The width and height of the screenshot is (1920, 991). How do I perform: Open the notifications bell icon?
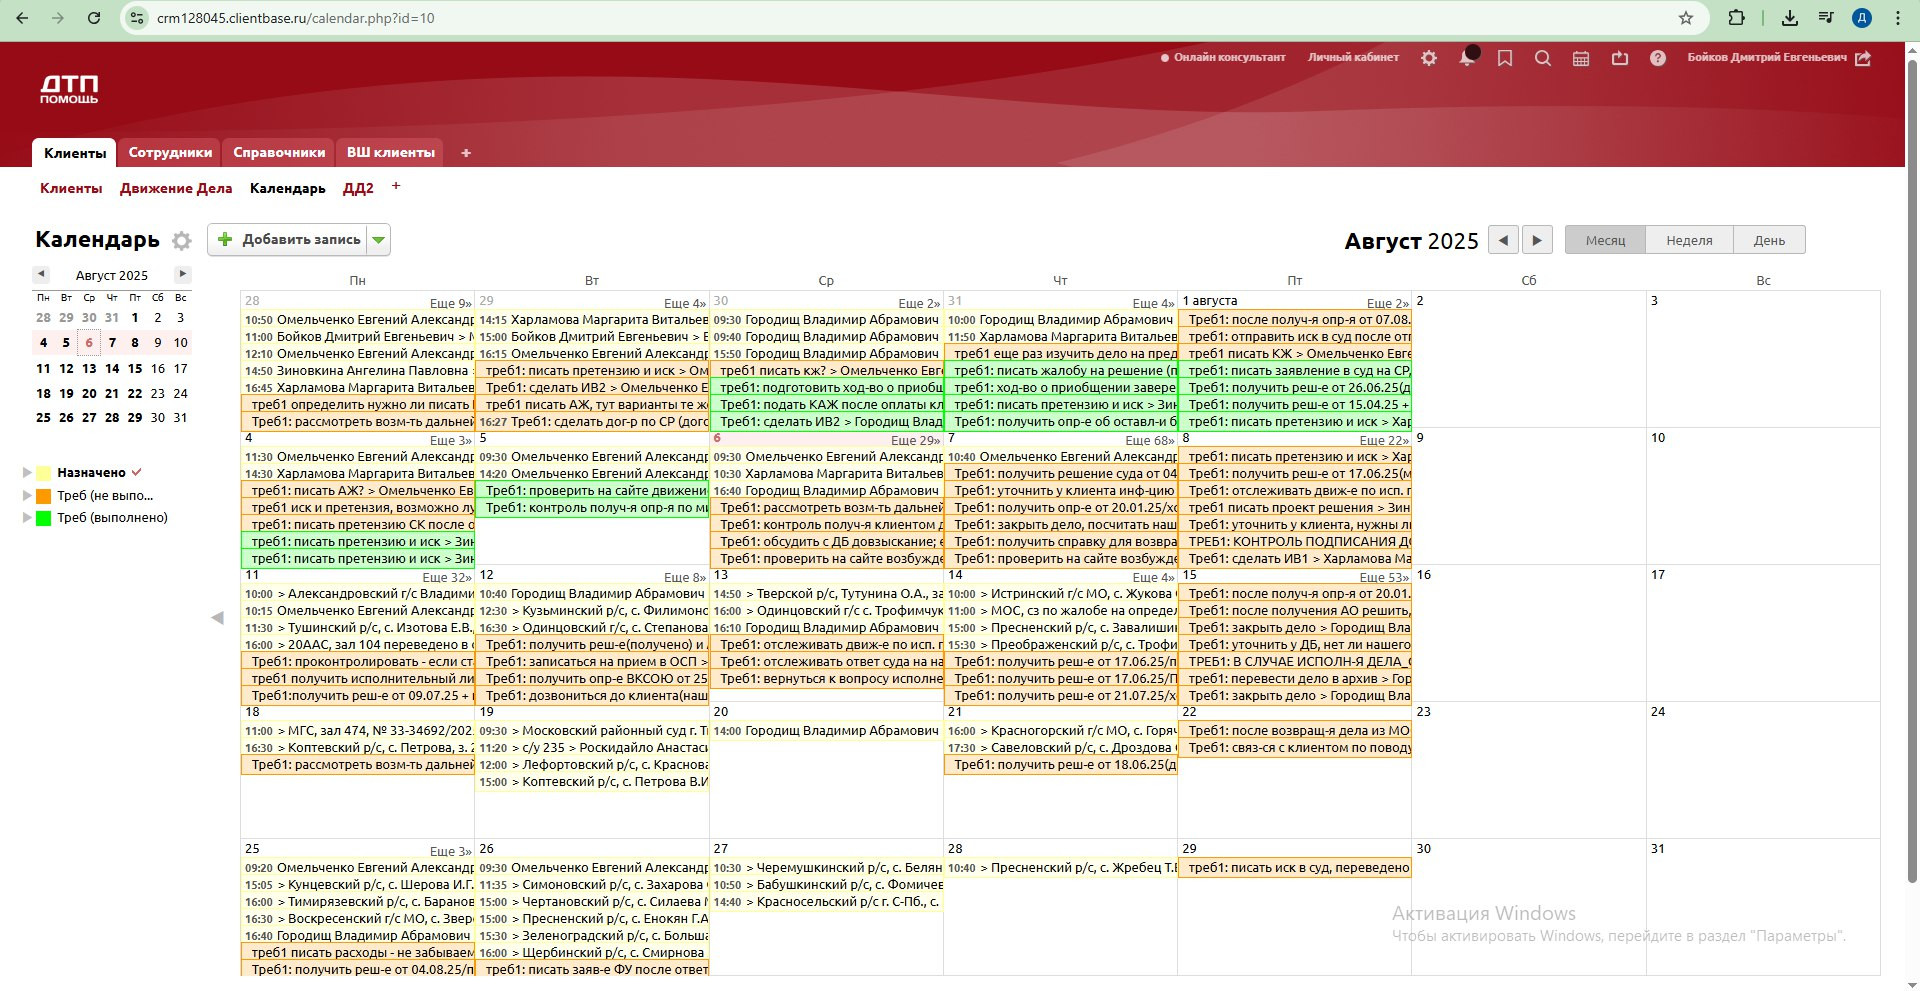[x=1466, y=58]
